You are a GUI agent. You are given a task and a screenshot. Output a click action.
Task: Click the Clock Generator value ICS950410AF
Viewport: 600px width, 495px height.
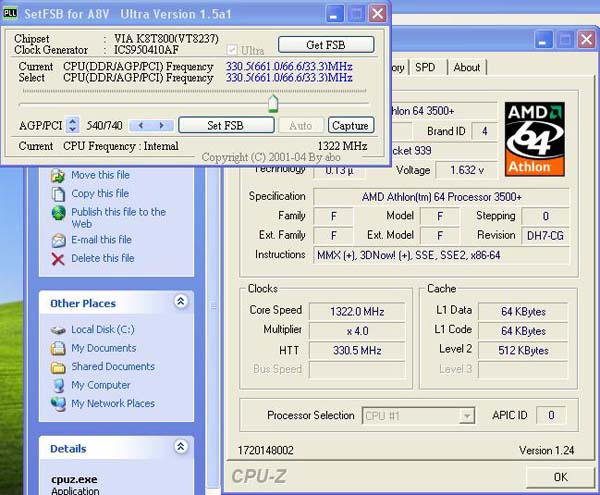(x=148, y=50)
